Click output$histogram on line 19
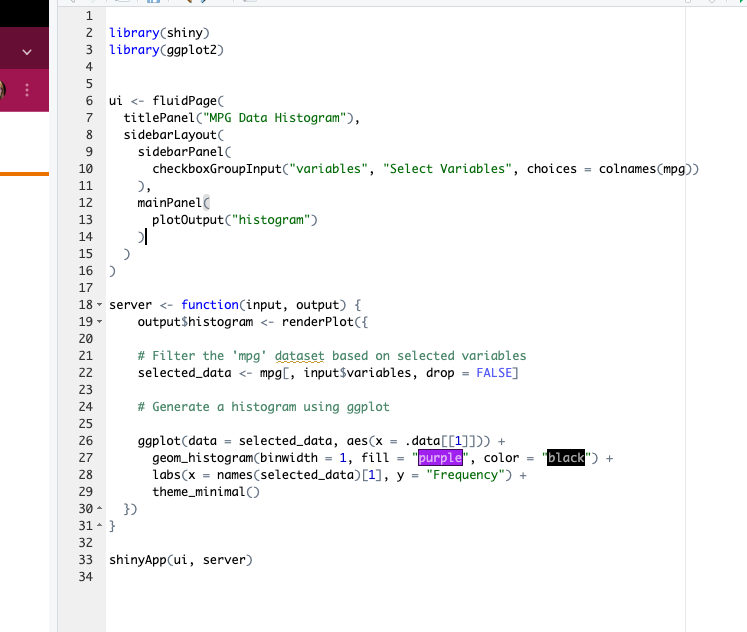Image resolution: width=747 pixels, height=632 pixels. pyautogui.click(x=195, y=322)
